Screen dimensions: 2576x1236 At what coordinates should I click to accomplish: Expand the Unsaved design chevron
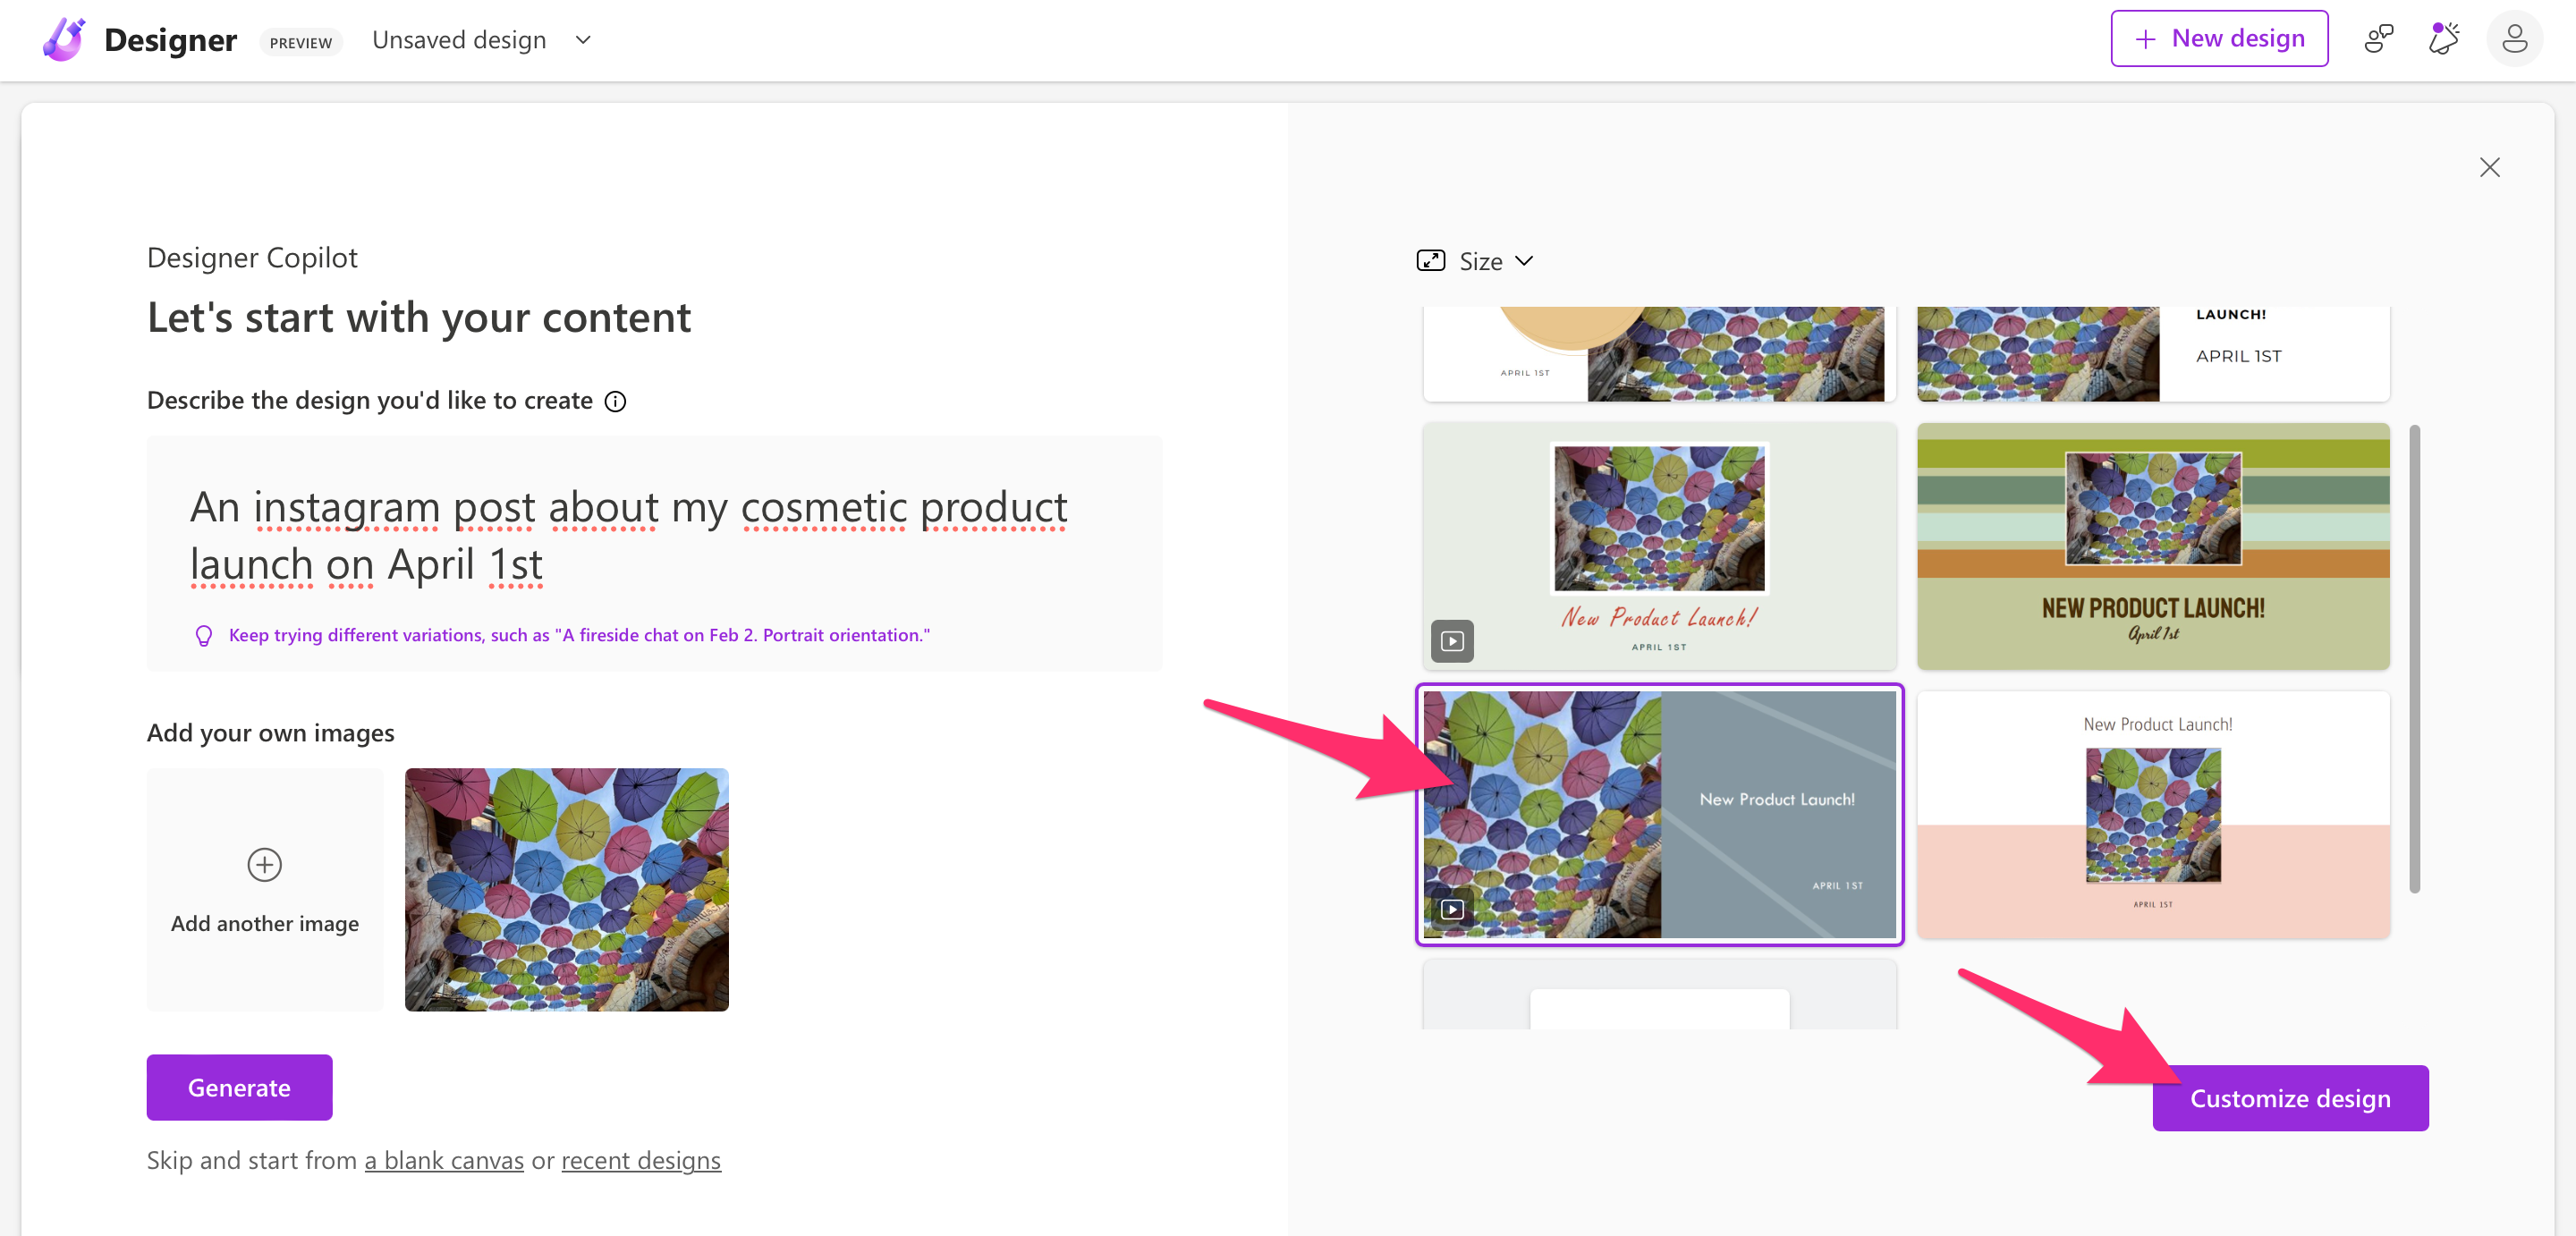(584, 40)
